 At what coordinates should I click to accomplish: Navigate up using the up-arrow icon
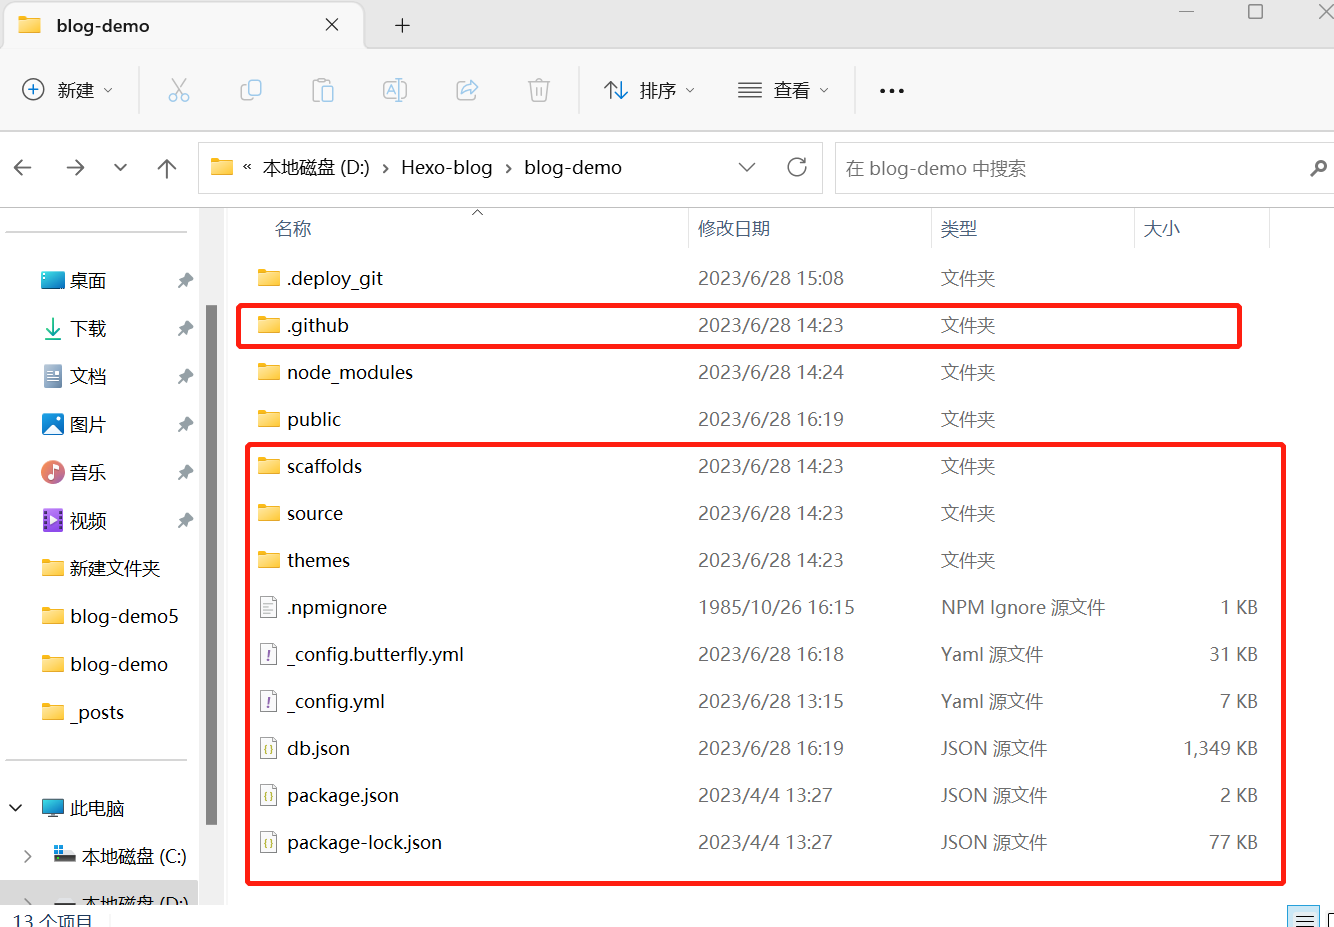point(167,167)
